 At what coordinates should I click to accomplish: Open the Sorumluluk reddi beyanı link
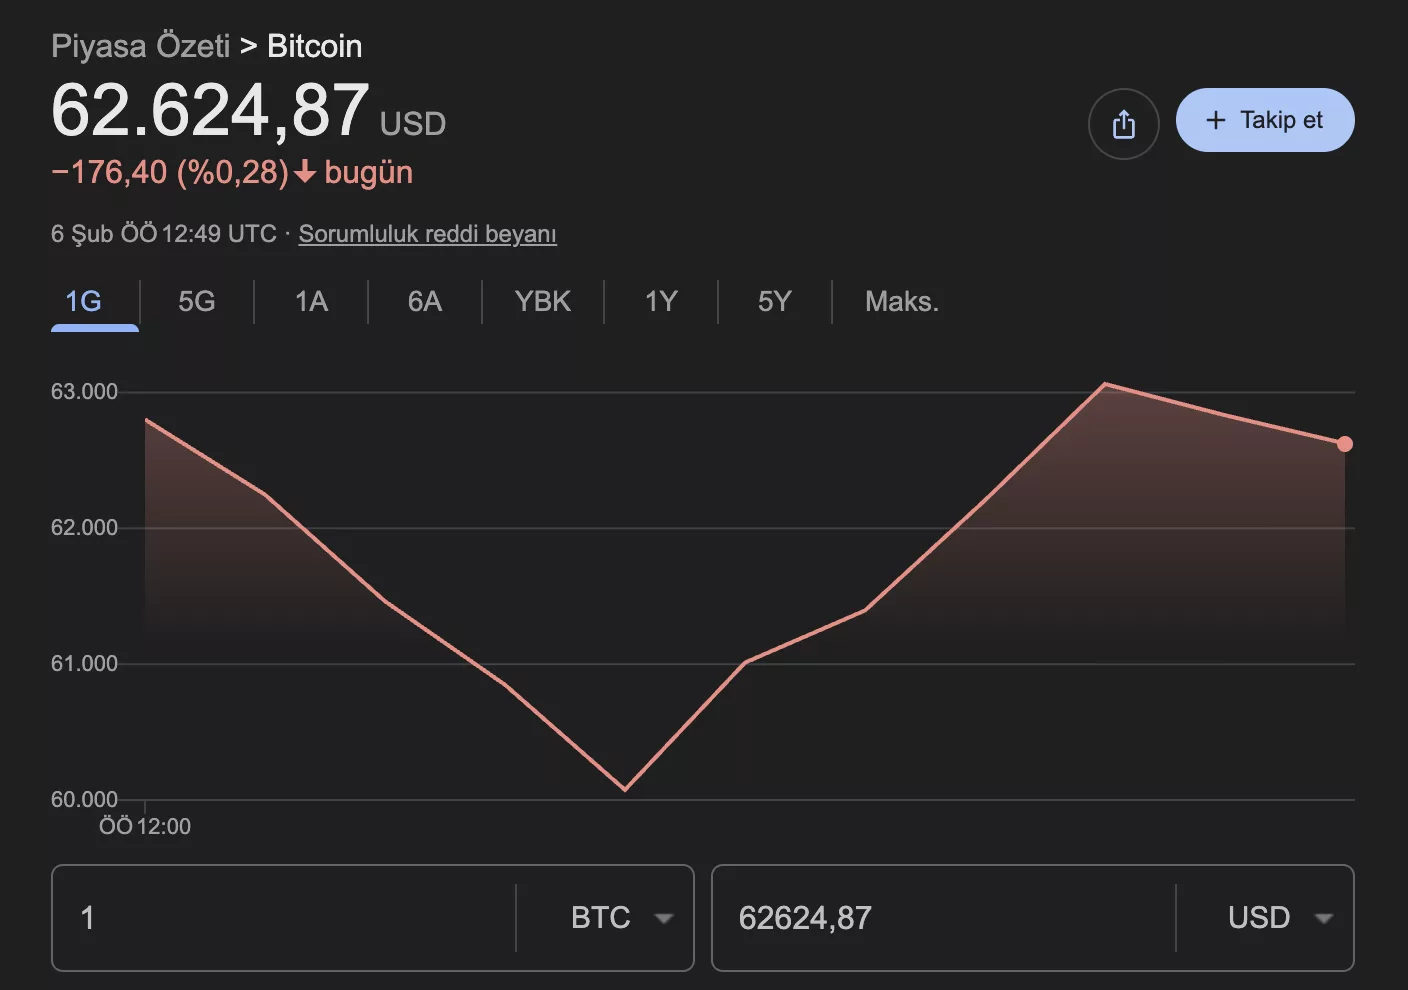[427, 233]
